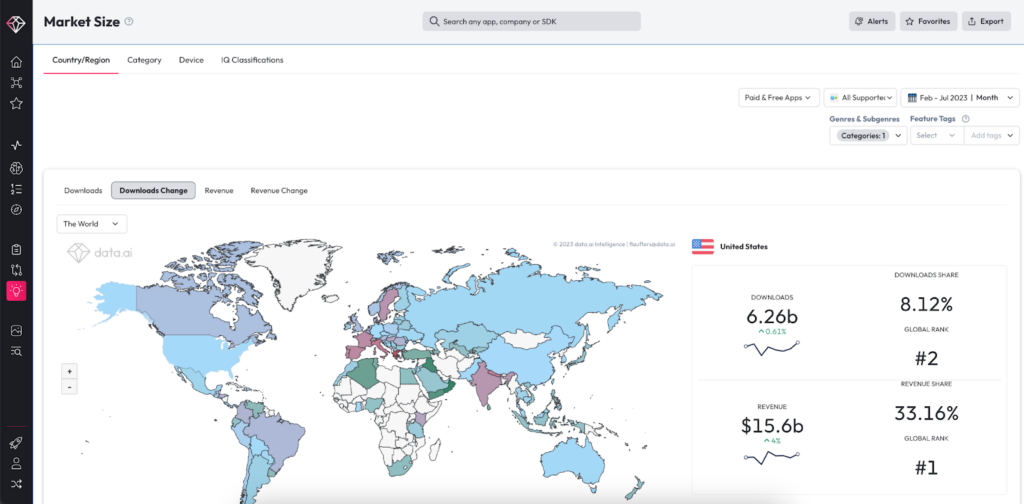The image size is (1024, 504).
Task: Open the brain icon in sidebar
Action: (16, 168)
